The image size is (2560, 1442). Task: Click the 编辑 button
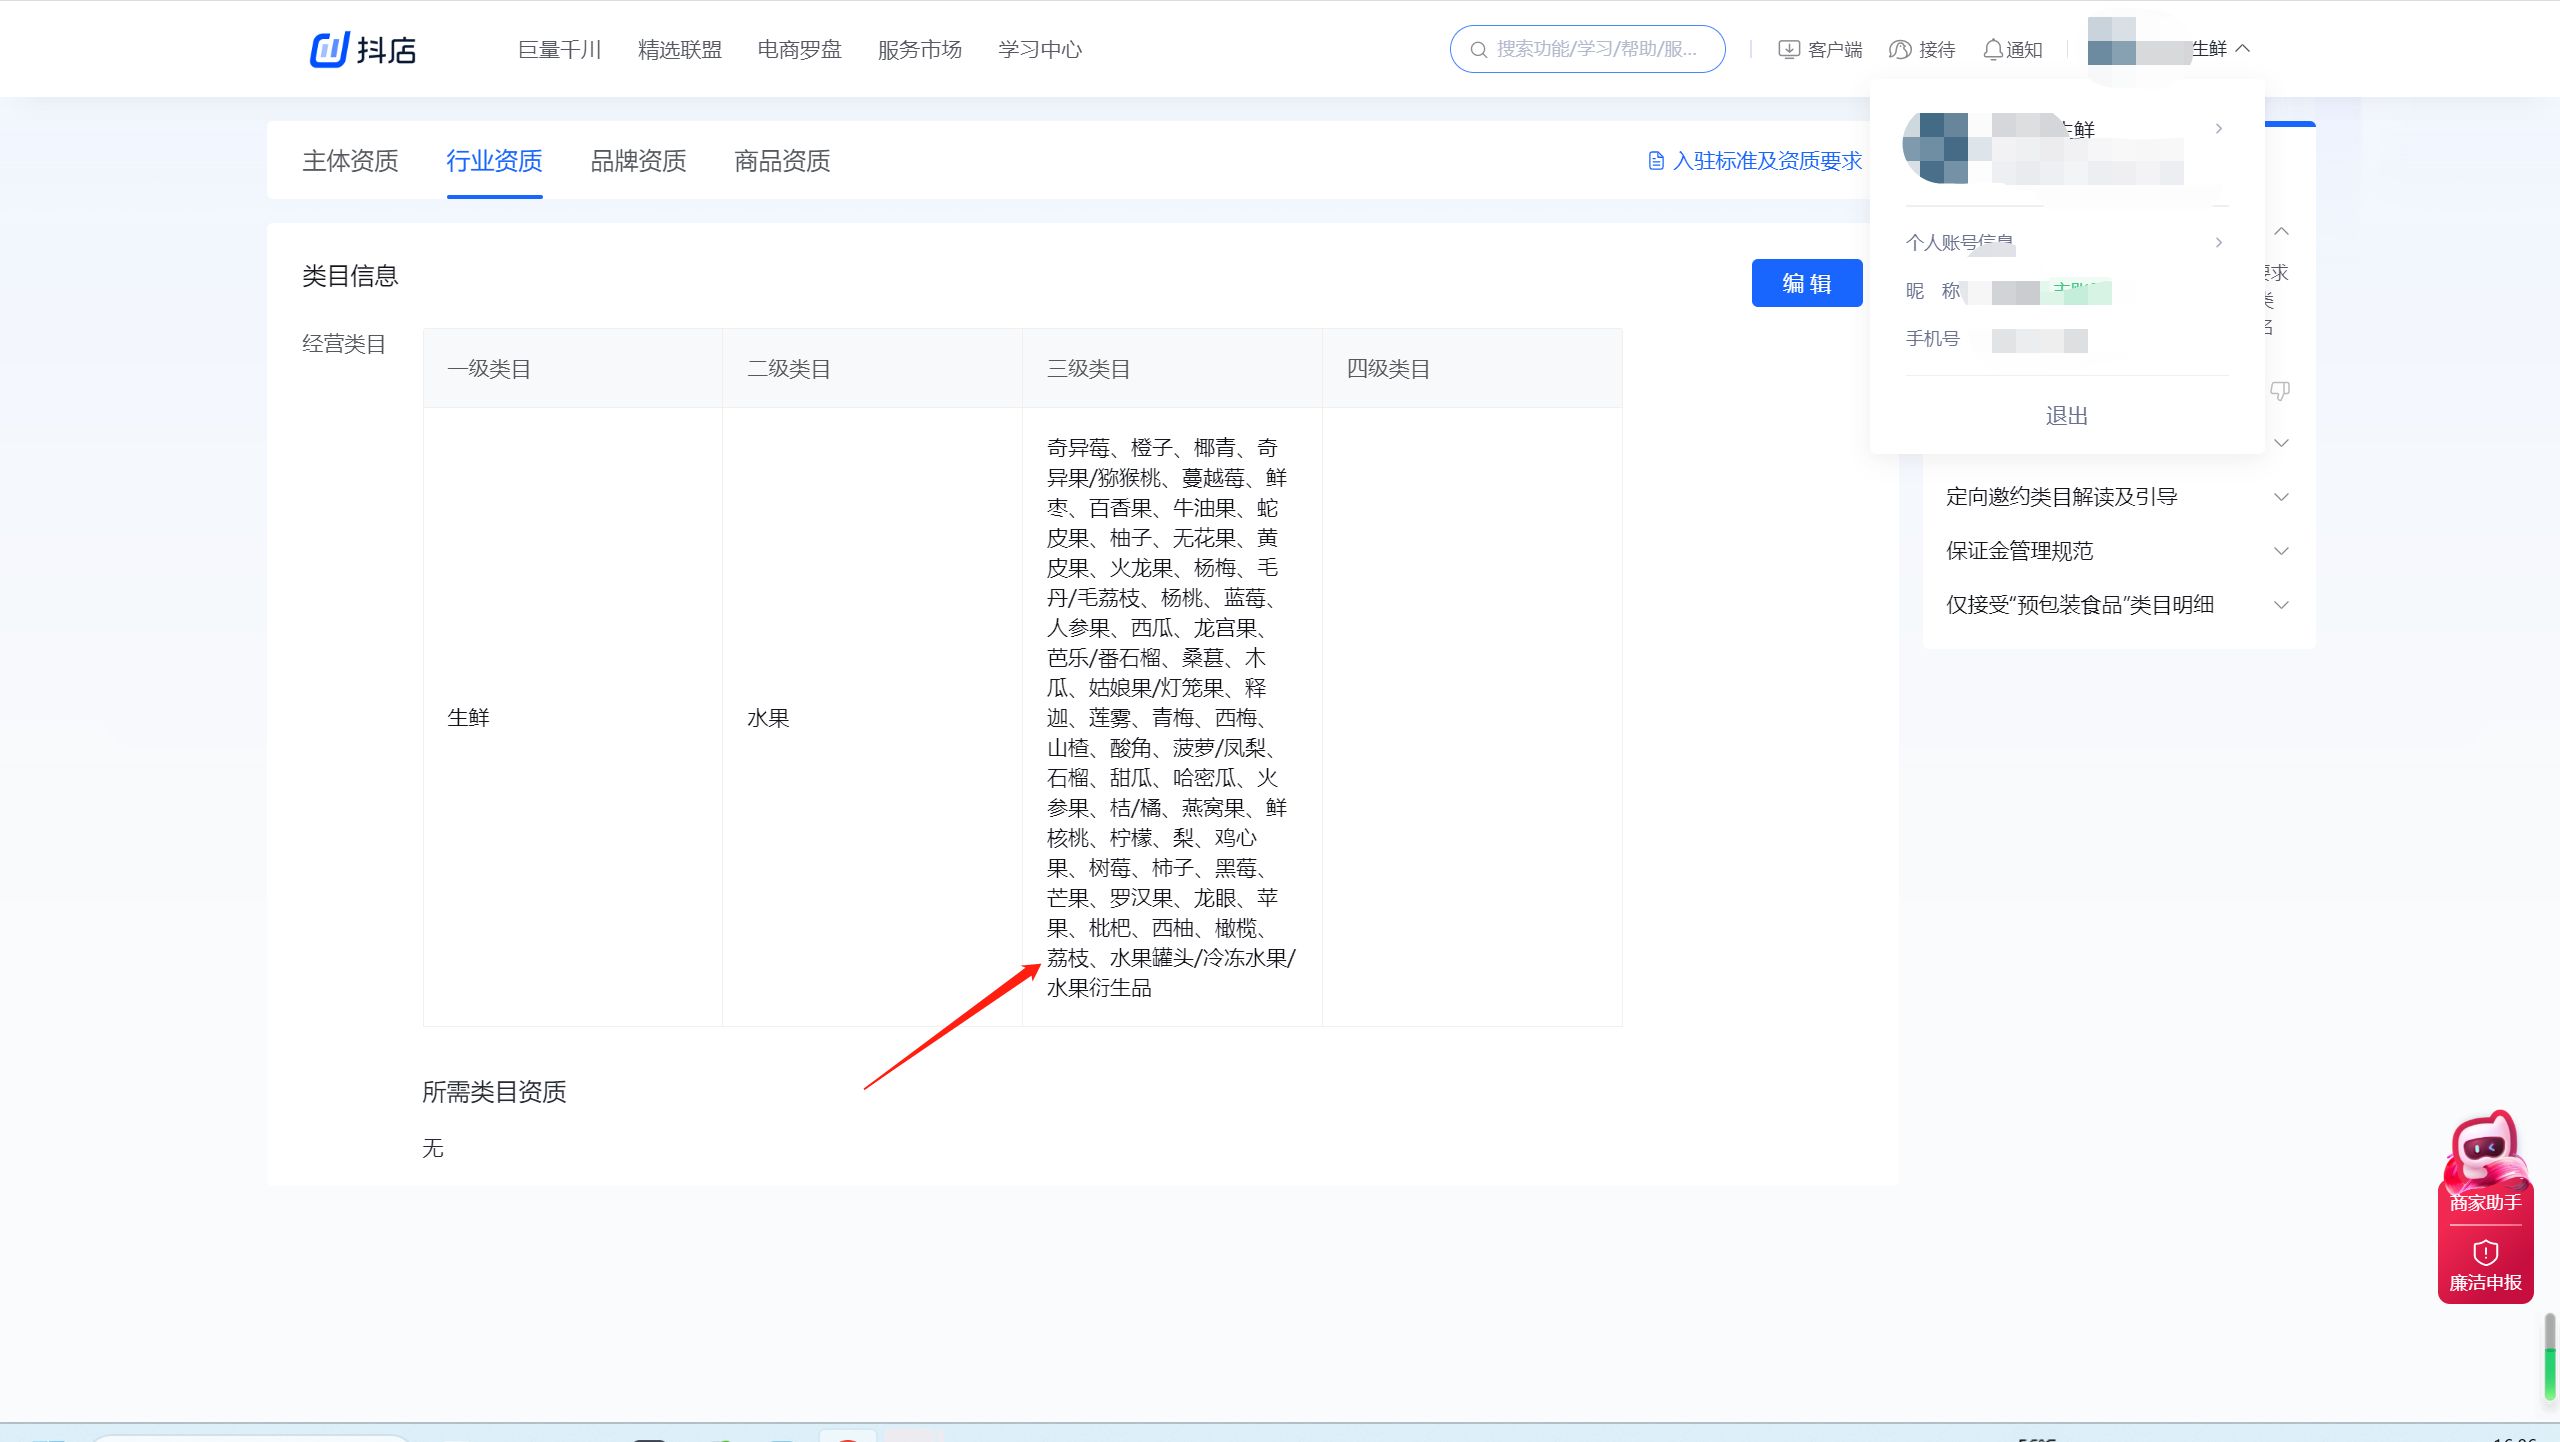coord(1806,283)
